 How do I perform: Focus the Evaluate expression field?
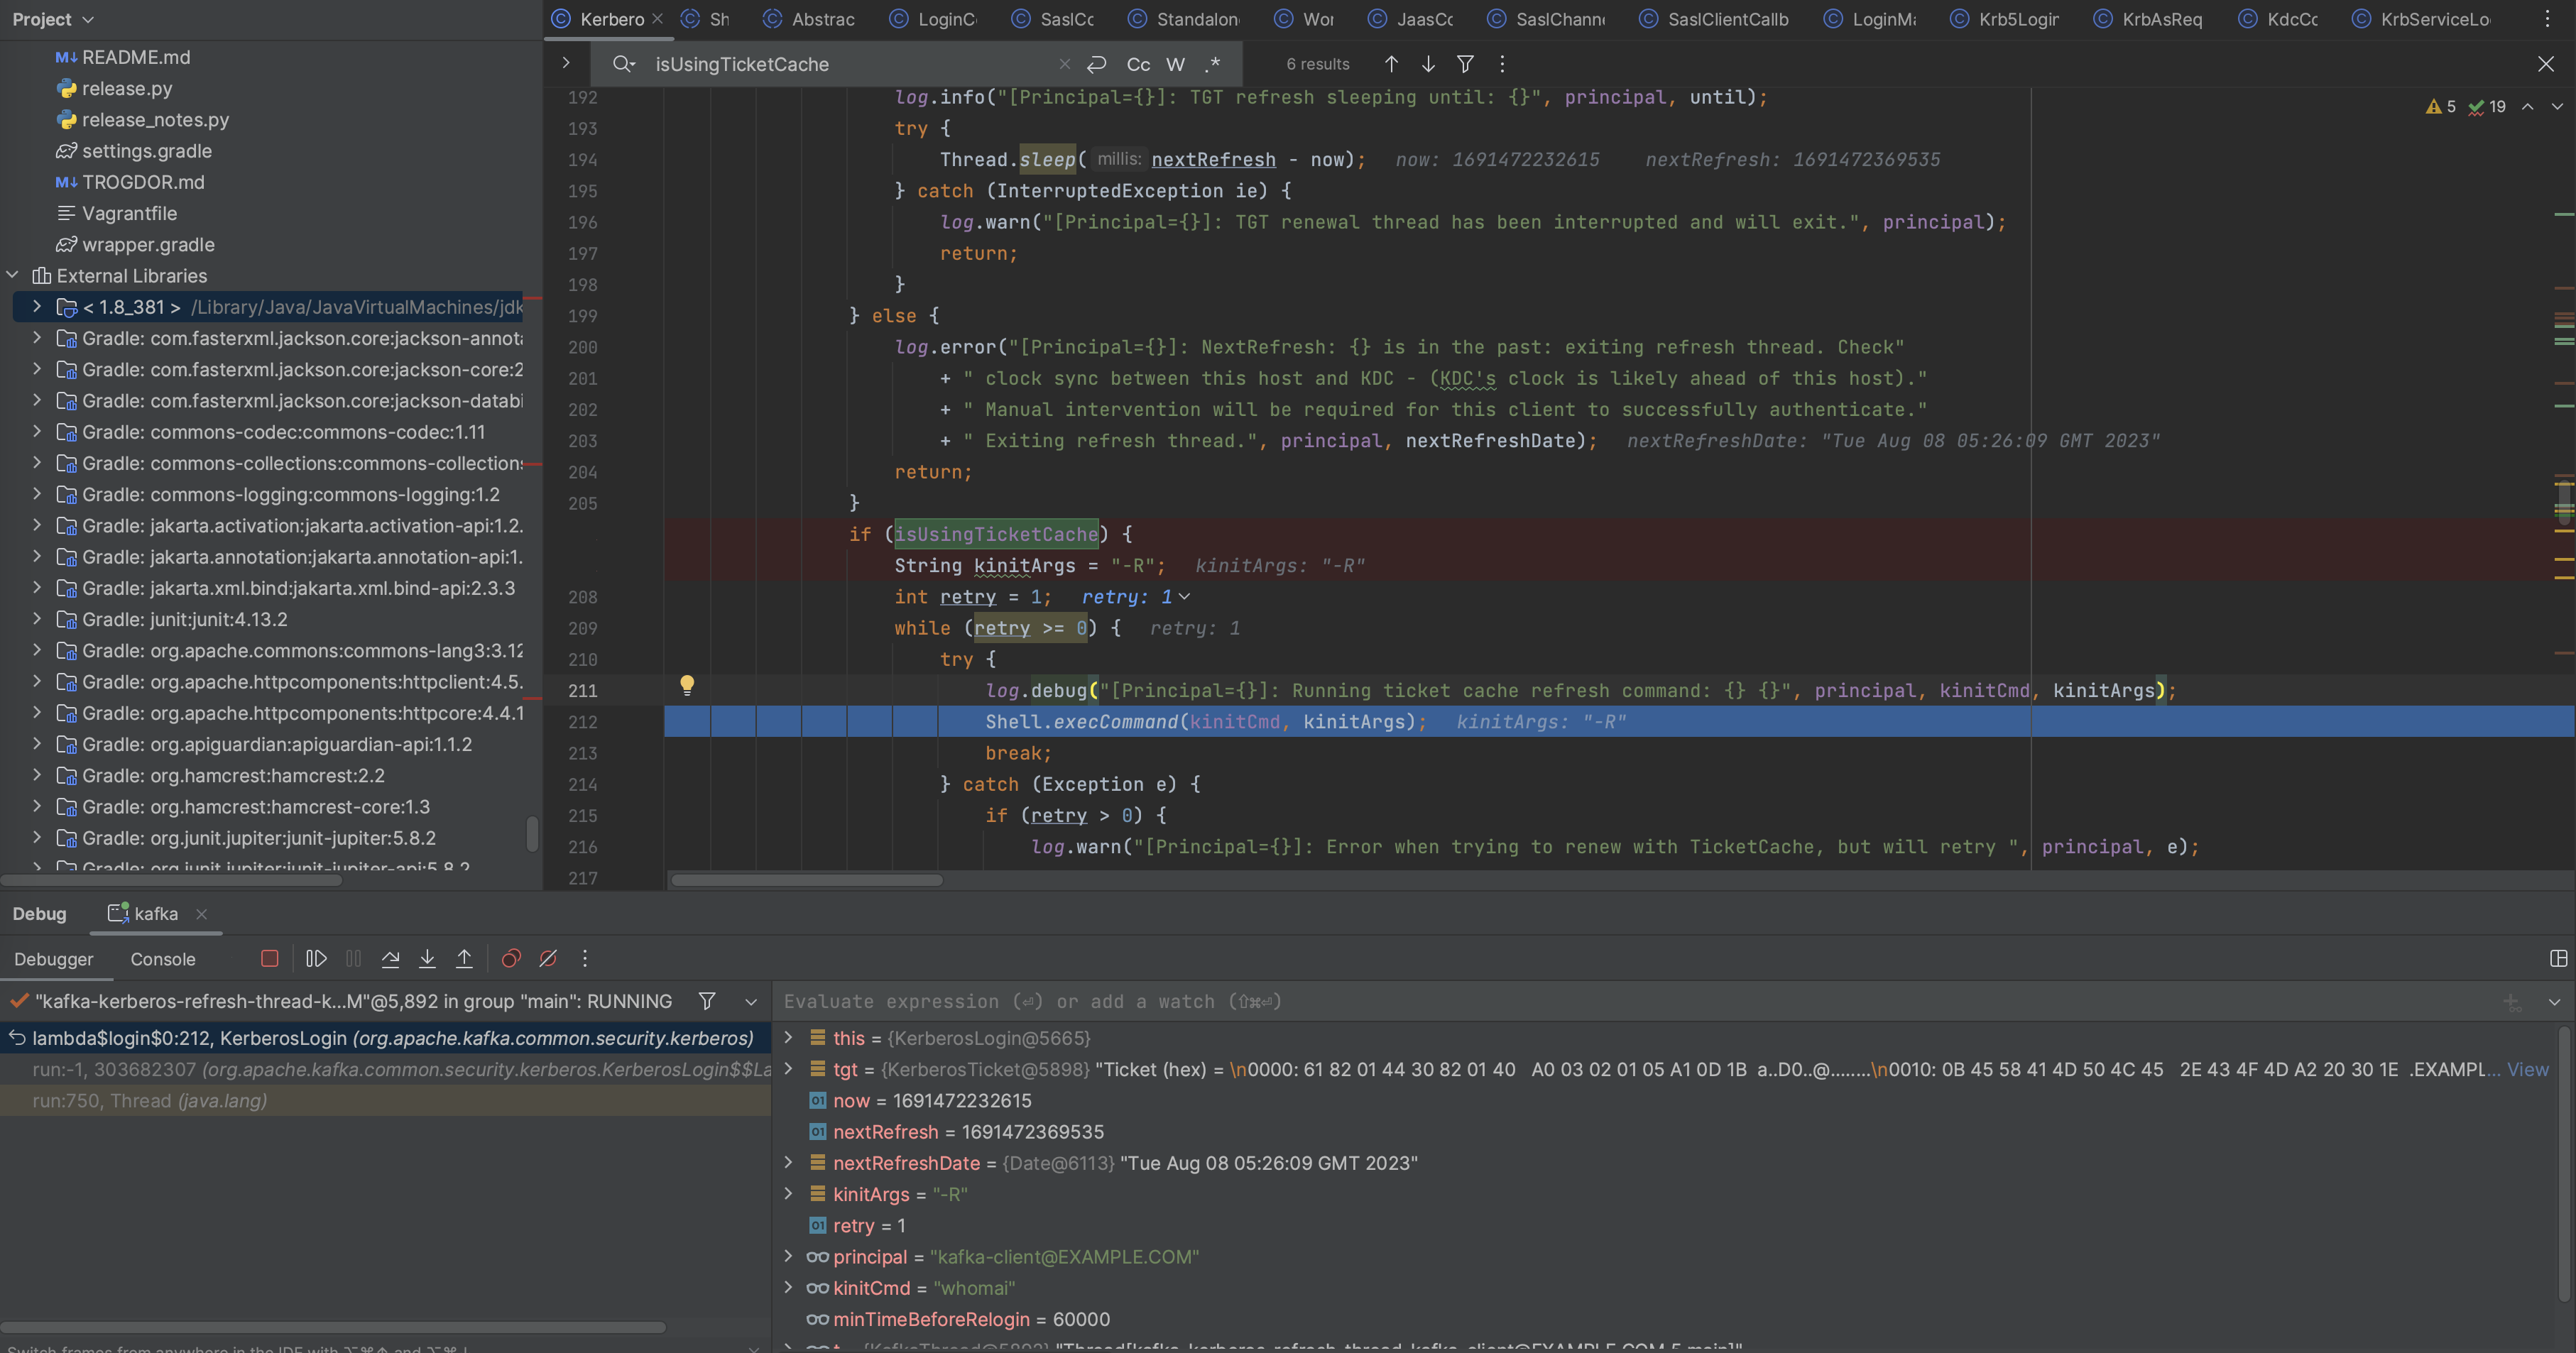[x=1630, y=1002]
